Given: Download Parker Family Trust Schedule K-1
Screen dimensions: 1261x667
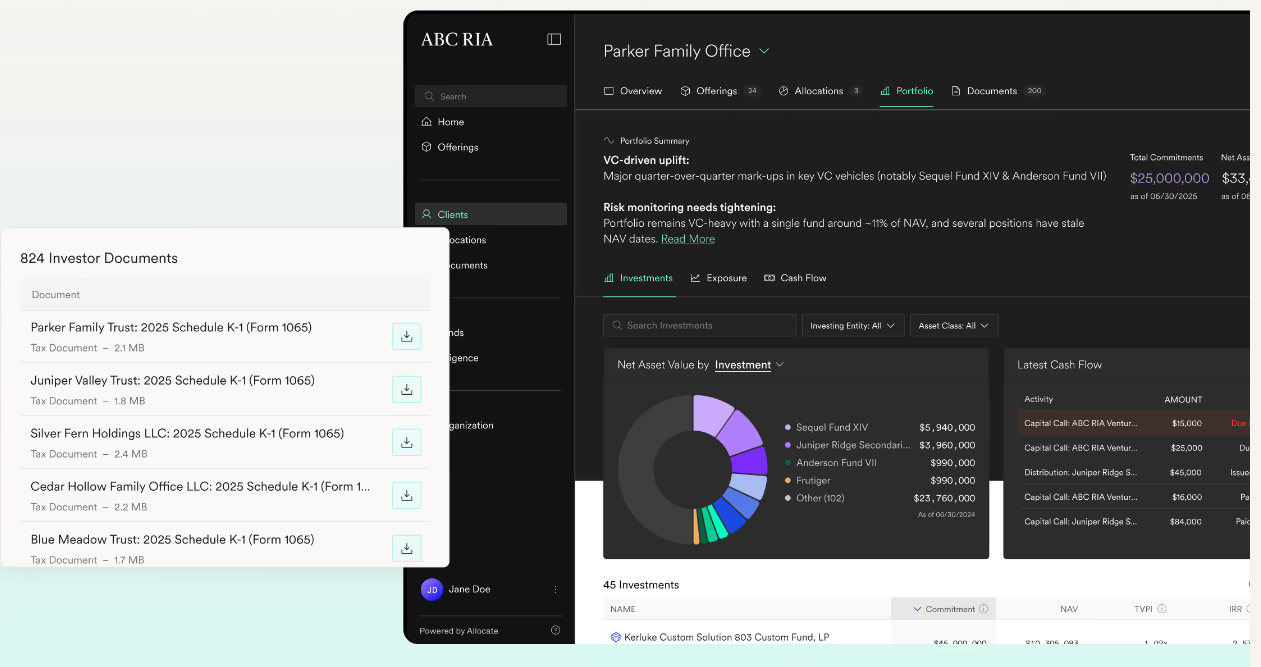Looking at the screenshot, I should pos(406,336).
